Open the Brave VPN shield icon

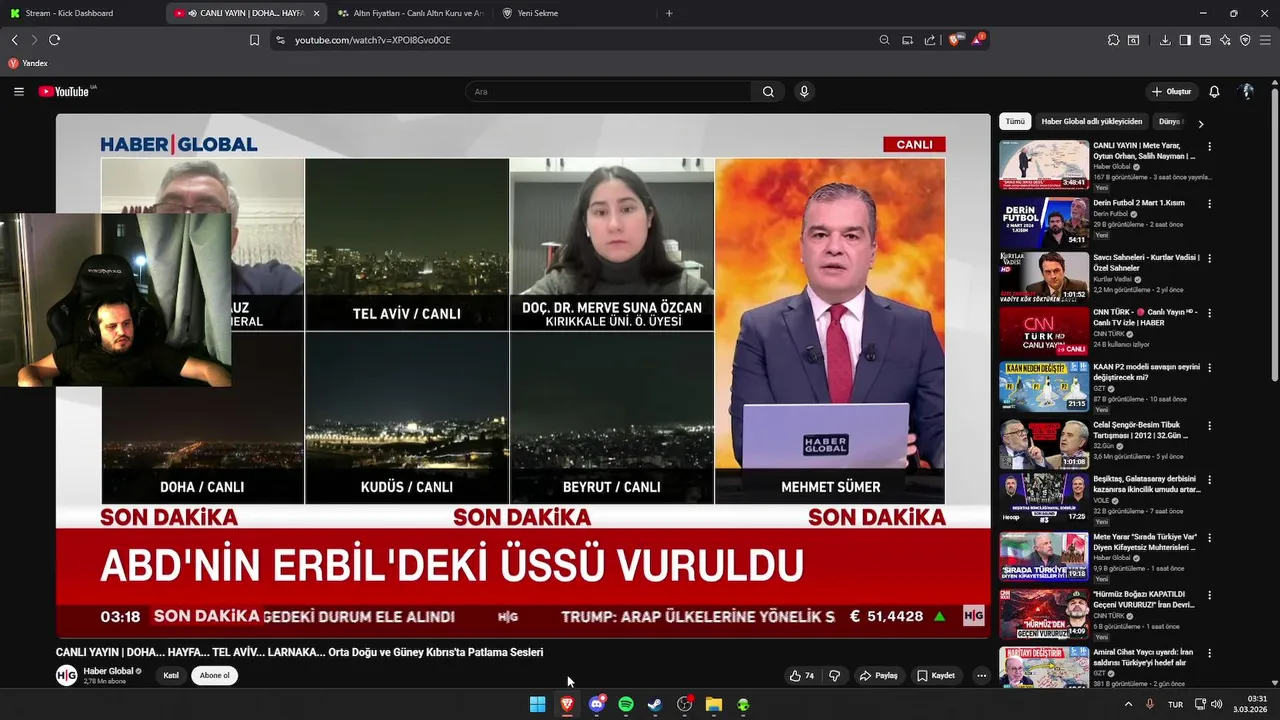pyautogui.click(x=1245, y=40)
